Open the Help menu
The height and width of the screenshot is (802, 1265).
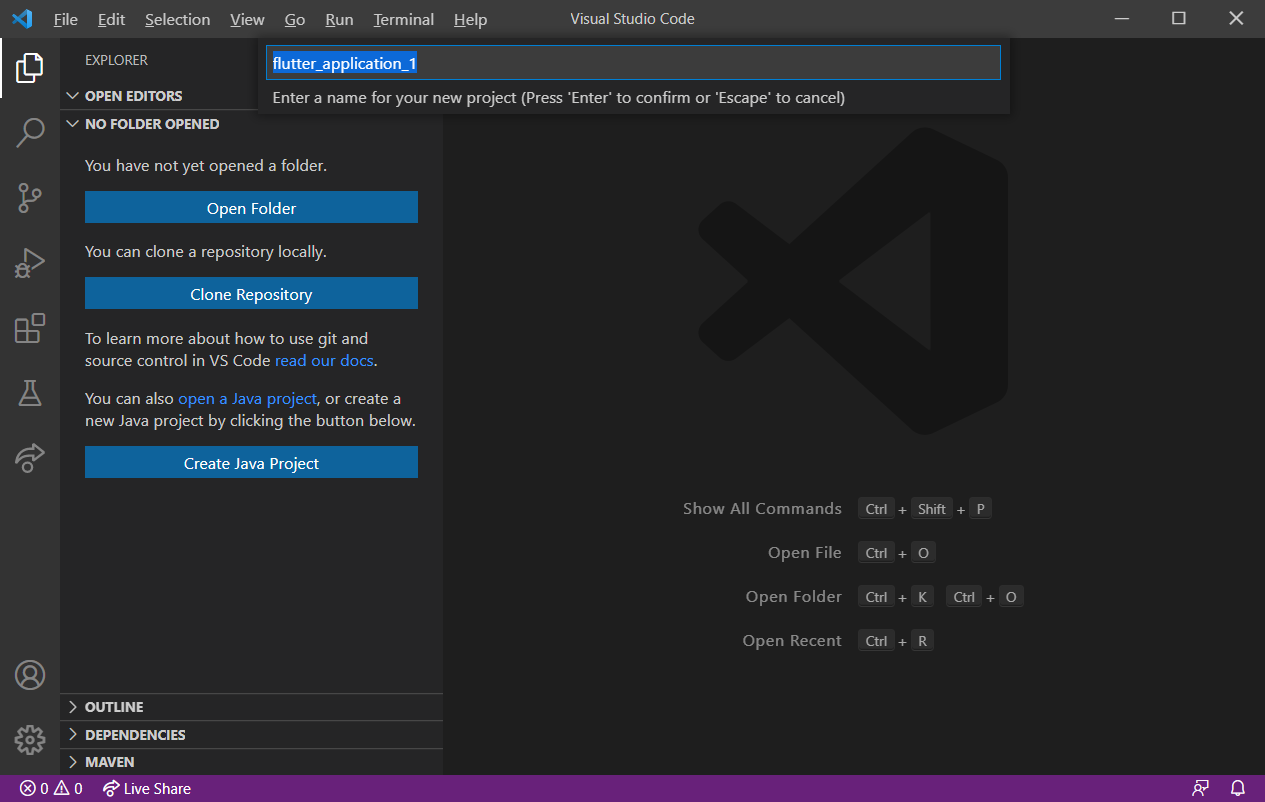tap(470, 19)
